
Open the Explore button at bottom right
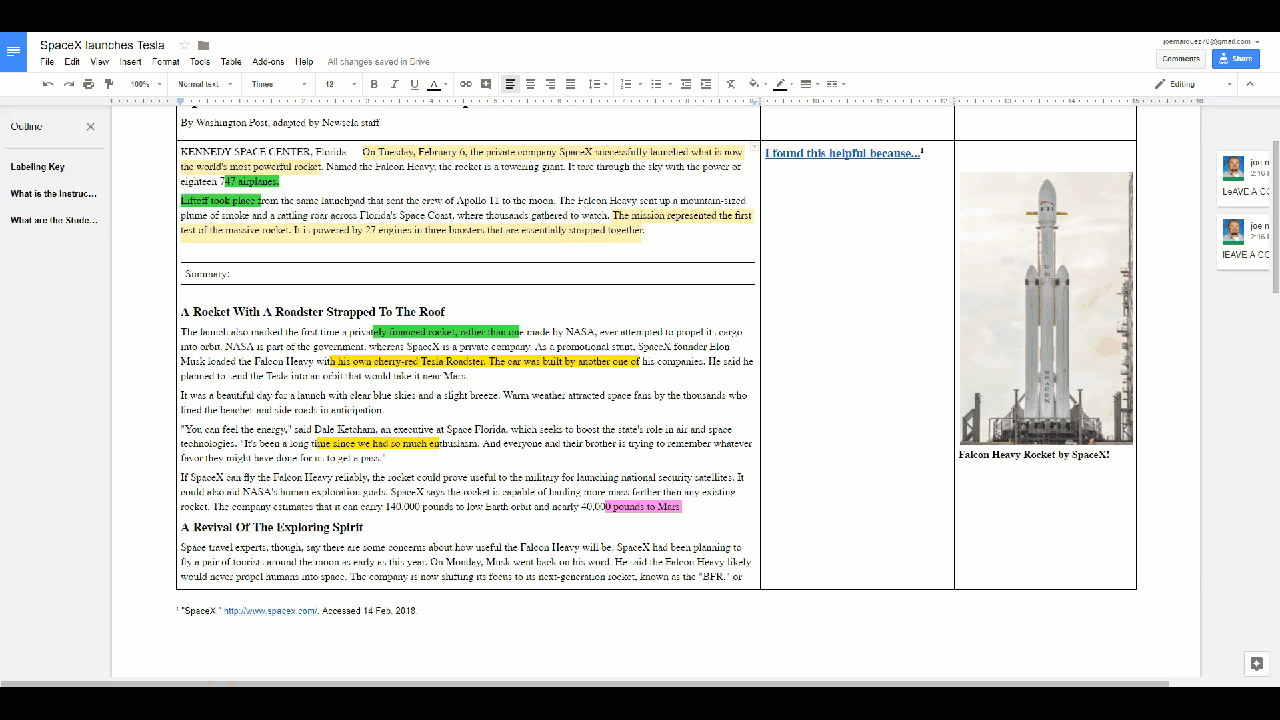1257,664
